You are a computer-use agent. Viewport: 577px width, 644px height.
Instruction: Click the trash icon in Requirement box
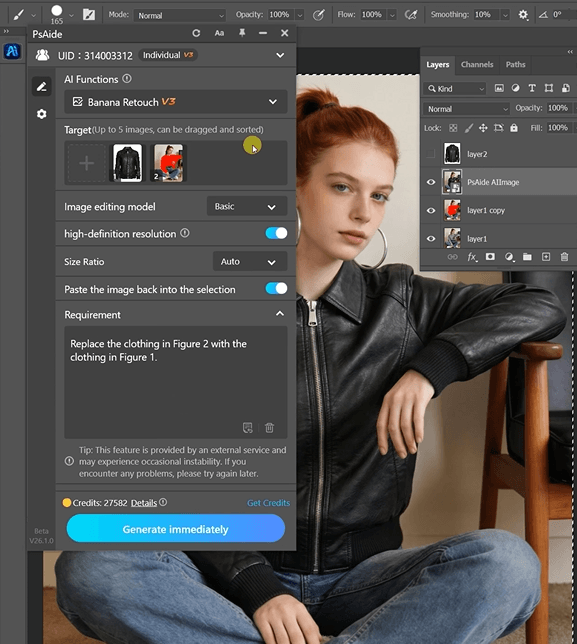(x=269, y=428)
